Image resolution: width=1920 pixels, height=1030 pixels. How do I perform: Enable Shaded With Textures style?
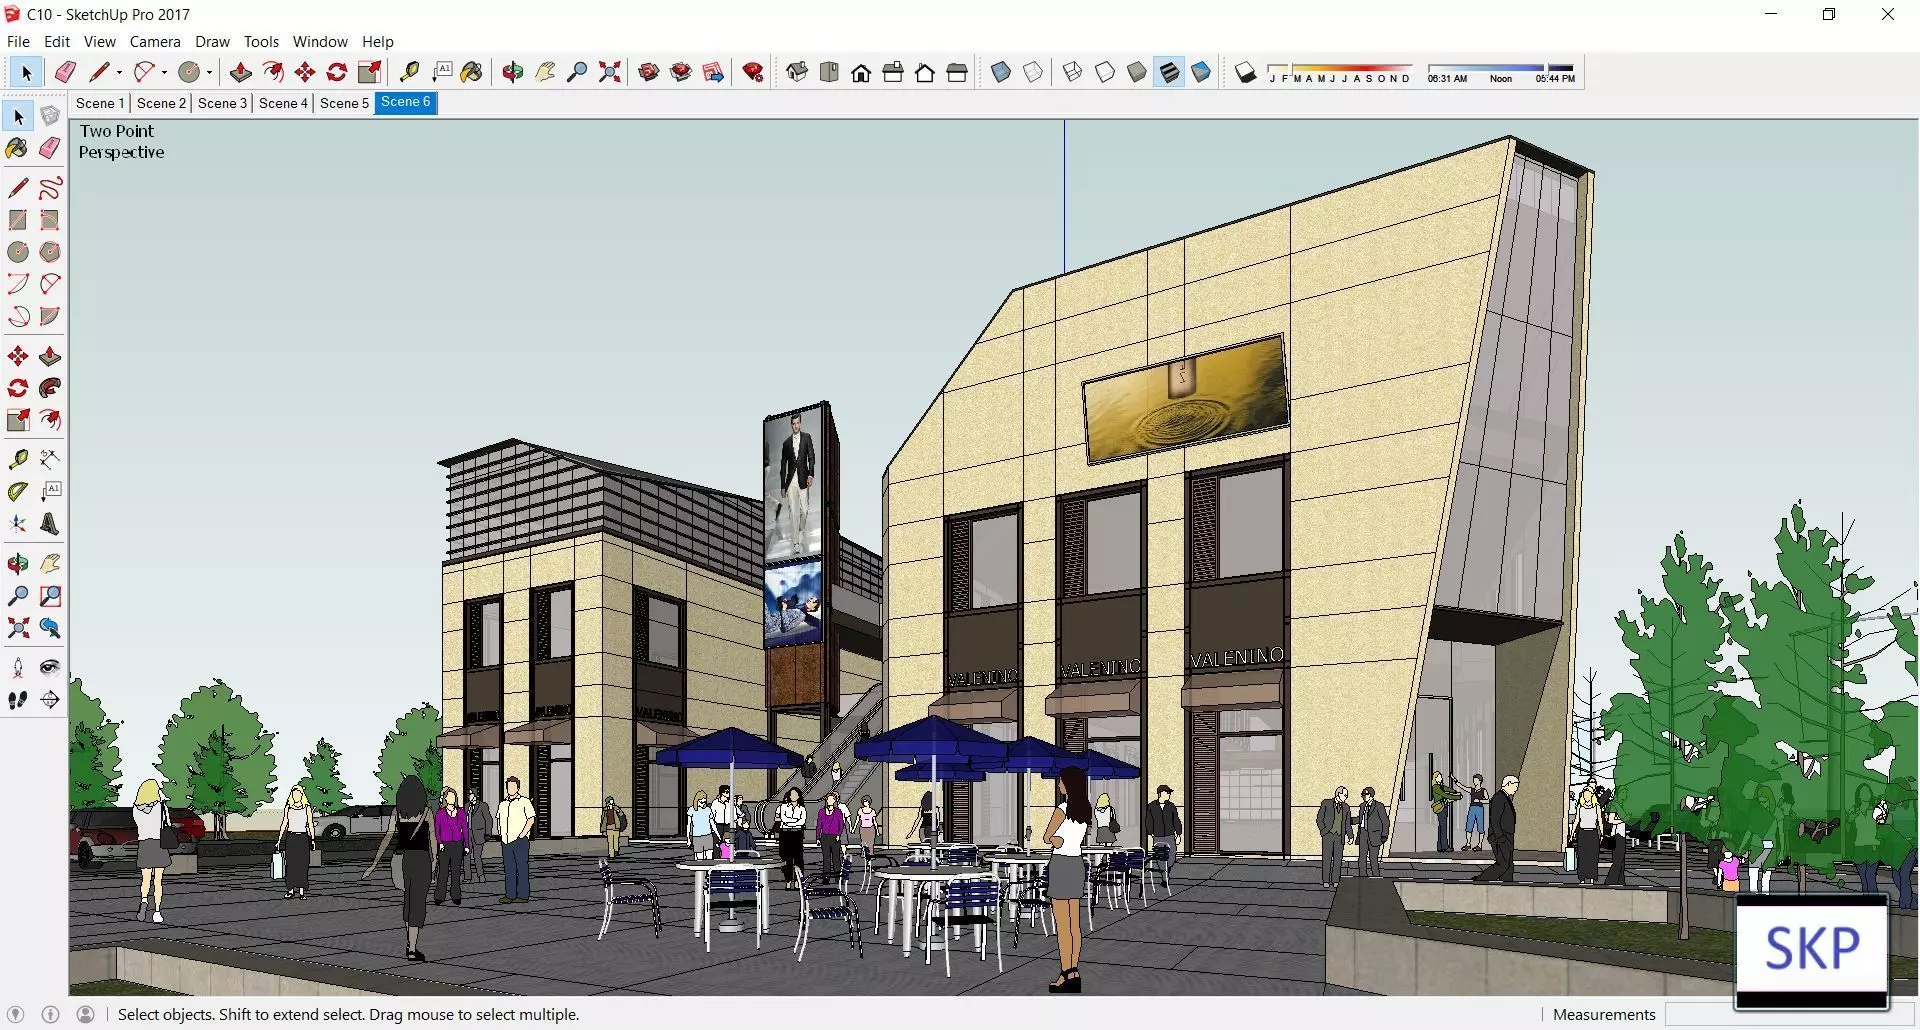click(1169, 72)
